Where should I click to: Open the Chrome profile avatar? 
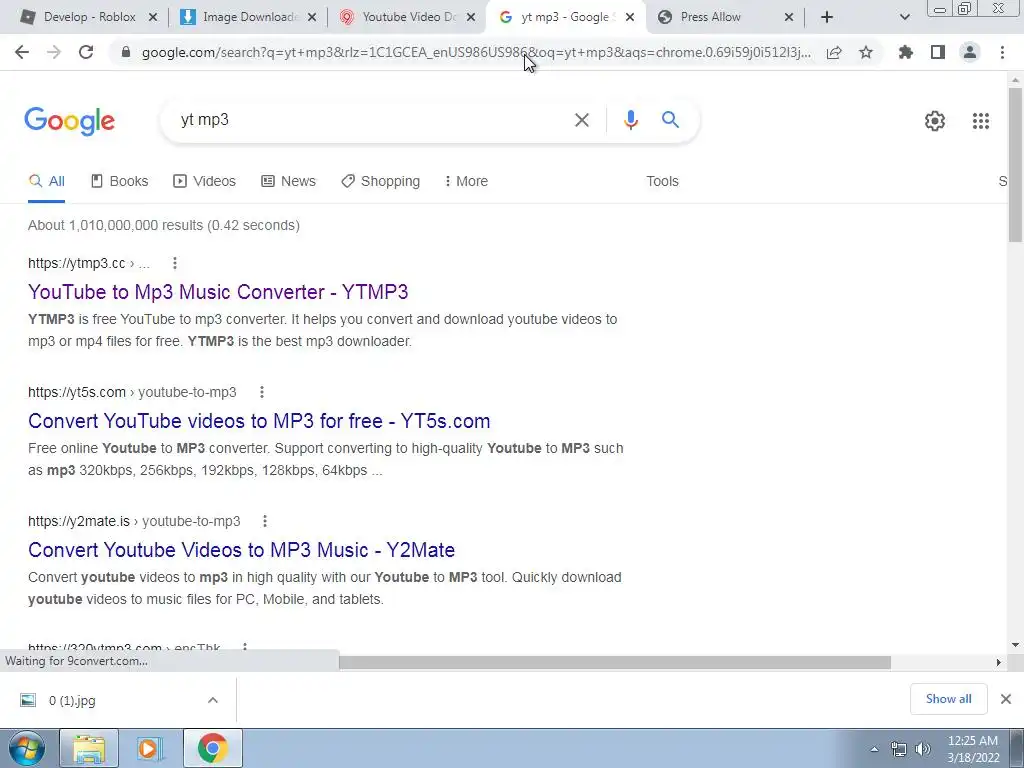(x=970, y=52)
